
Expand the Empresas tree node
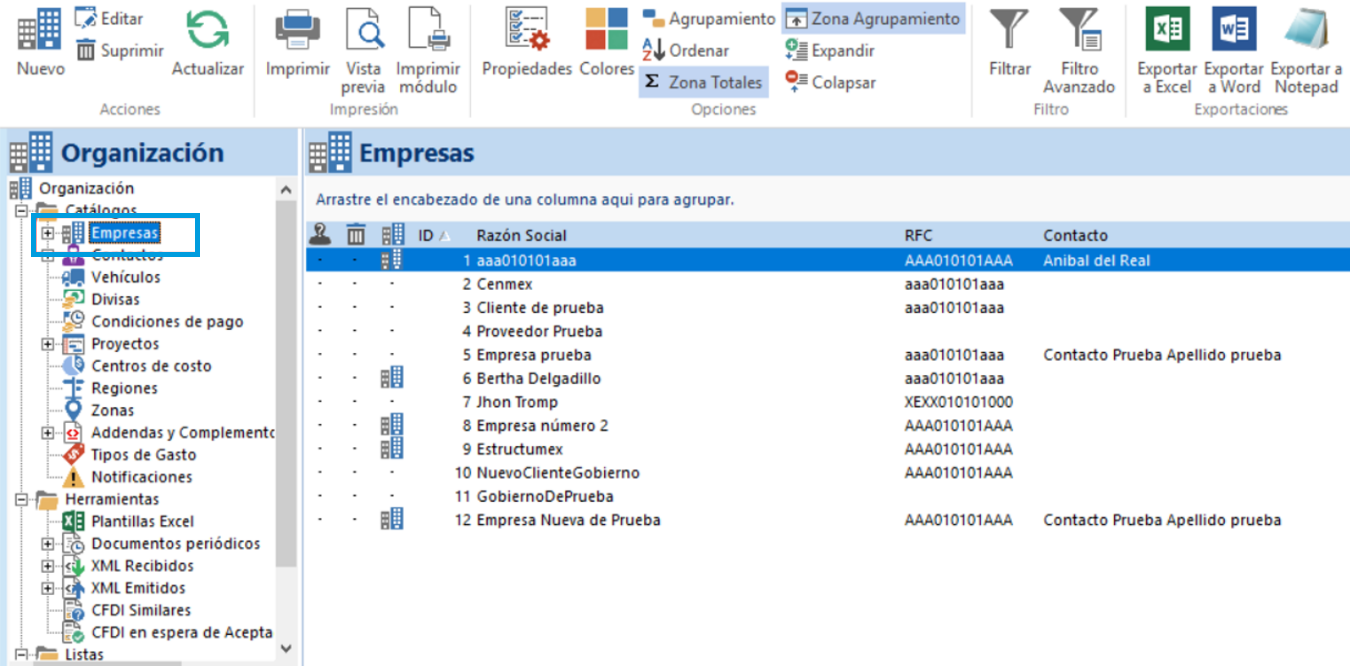tap(47, 233)
